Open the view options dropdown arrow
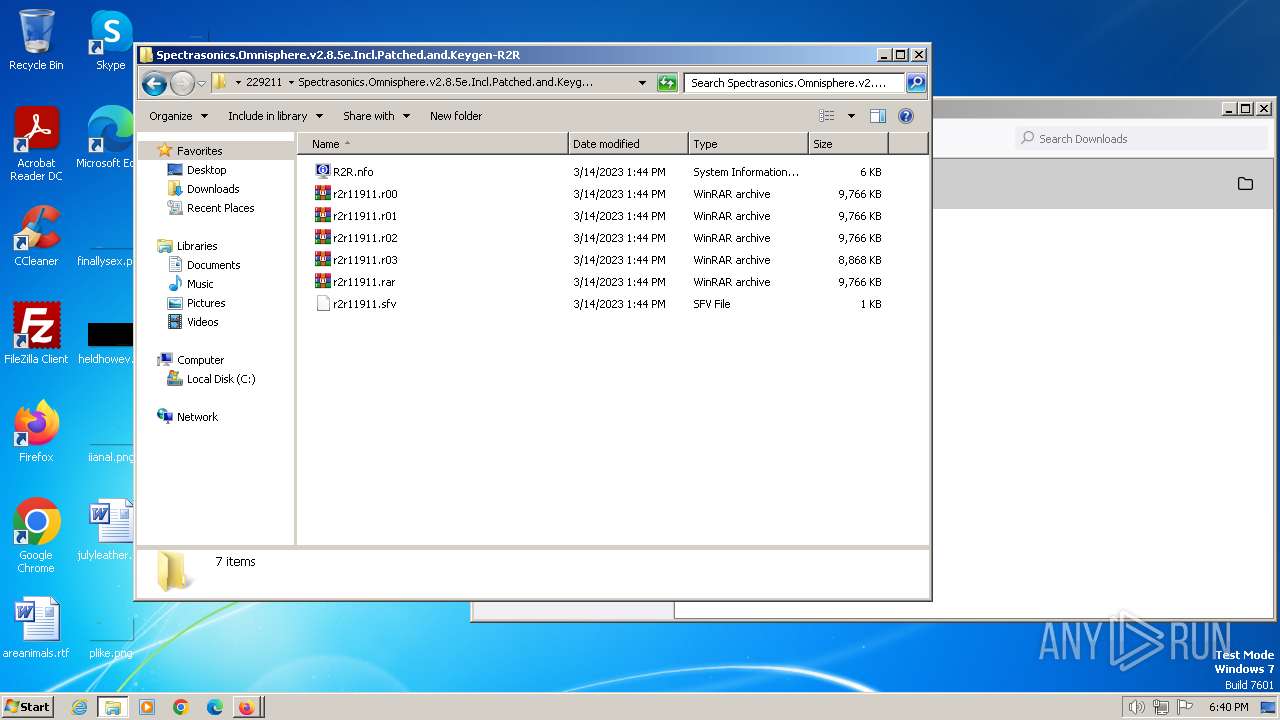Screen dimensions: 1280x720 coord(851,116)
